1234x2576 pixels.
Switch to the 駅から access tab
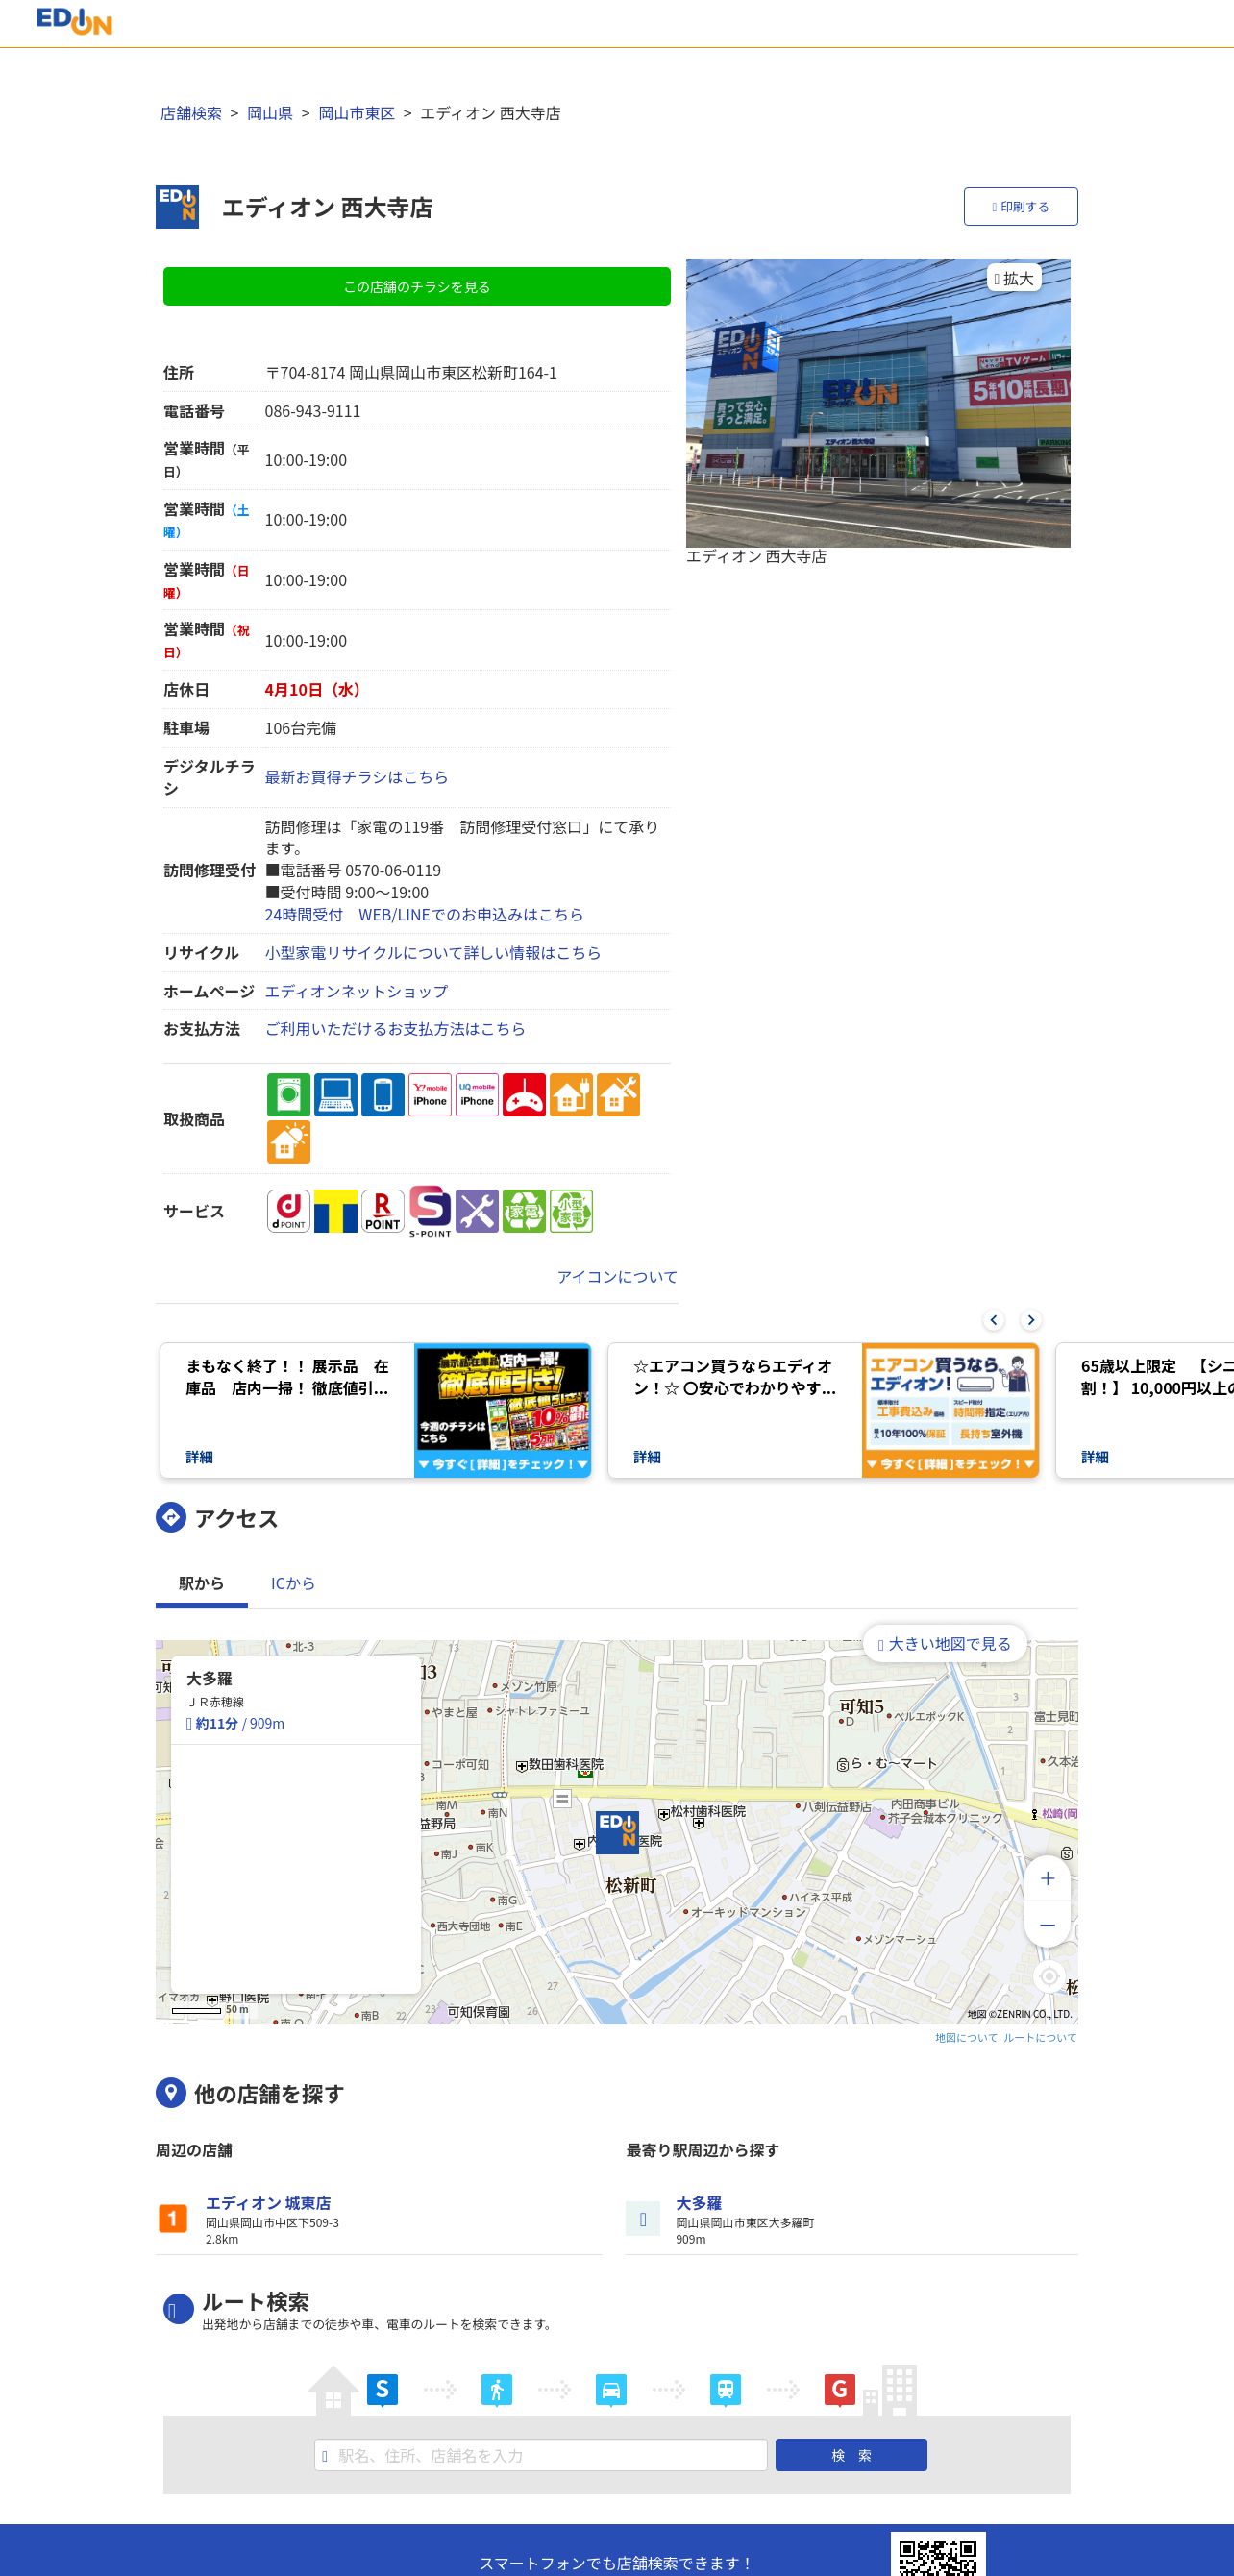(201, 1583)
